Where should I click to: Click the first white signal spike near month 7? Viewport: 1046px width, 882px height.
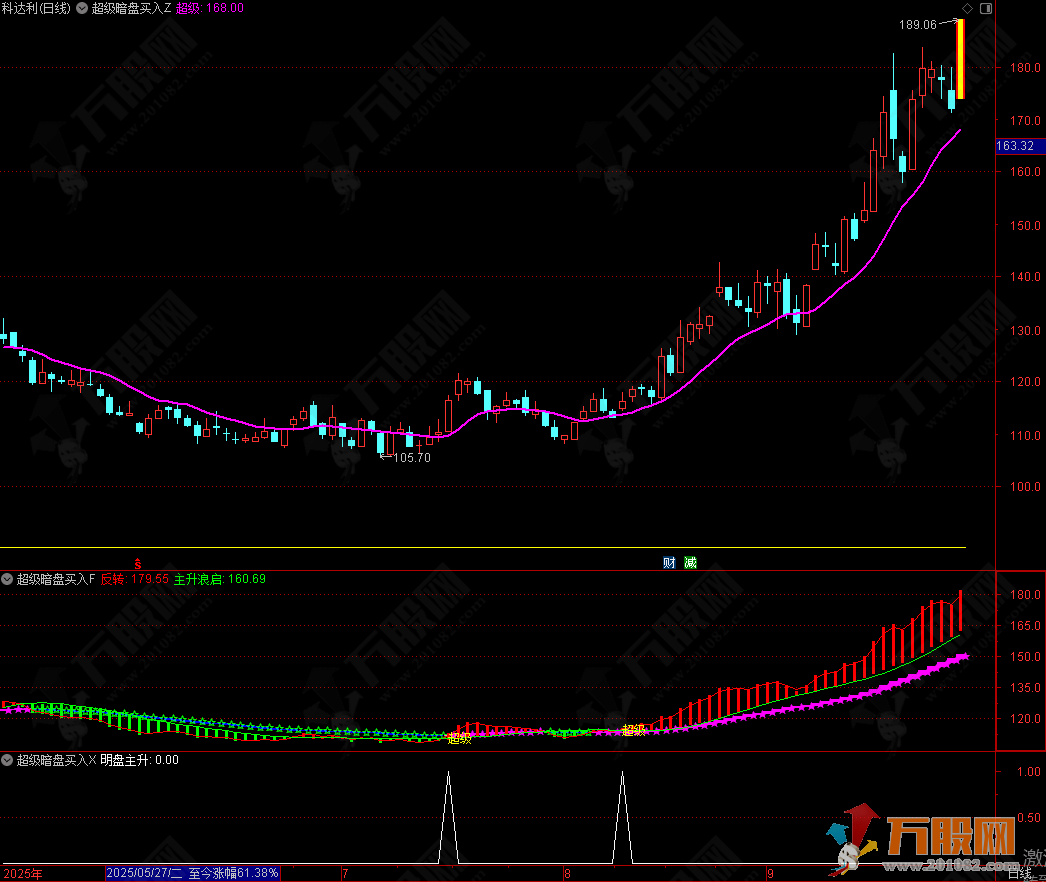point(448,817)
